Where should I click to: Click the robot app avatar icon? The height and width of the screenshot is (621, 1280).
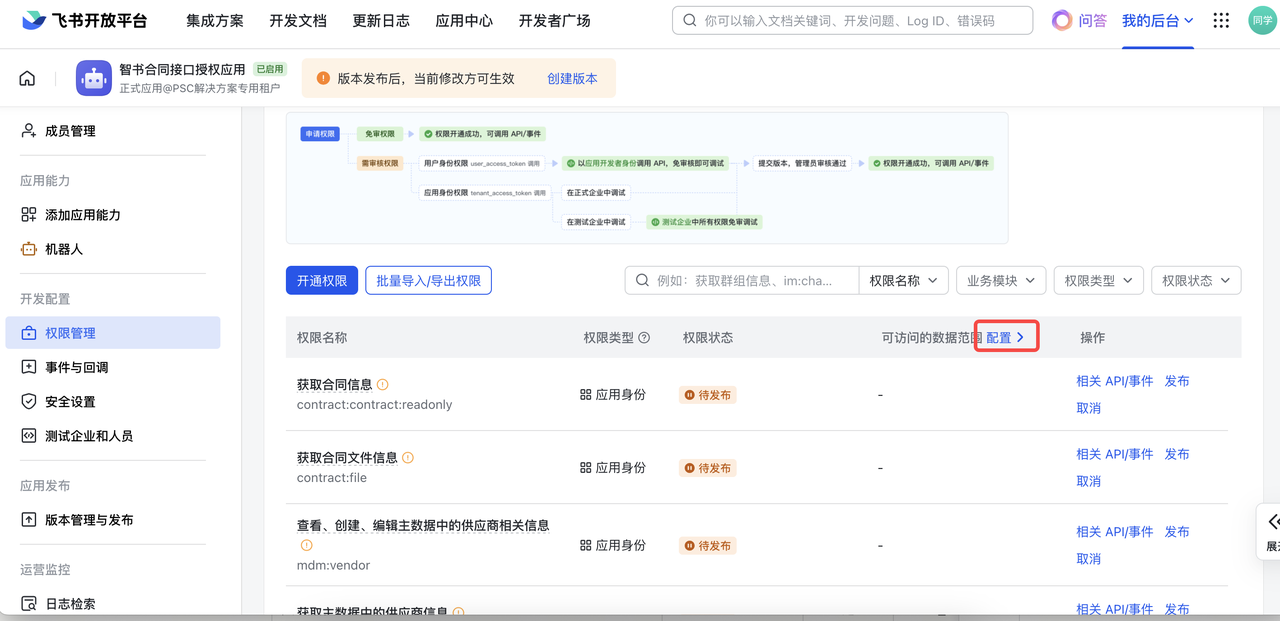coord(94,78)
